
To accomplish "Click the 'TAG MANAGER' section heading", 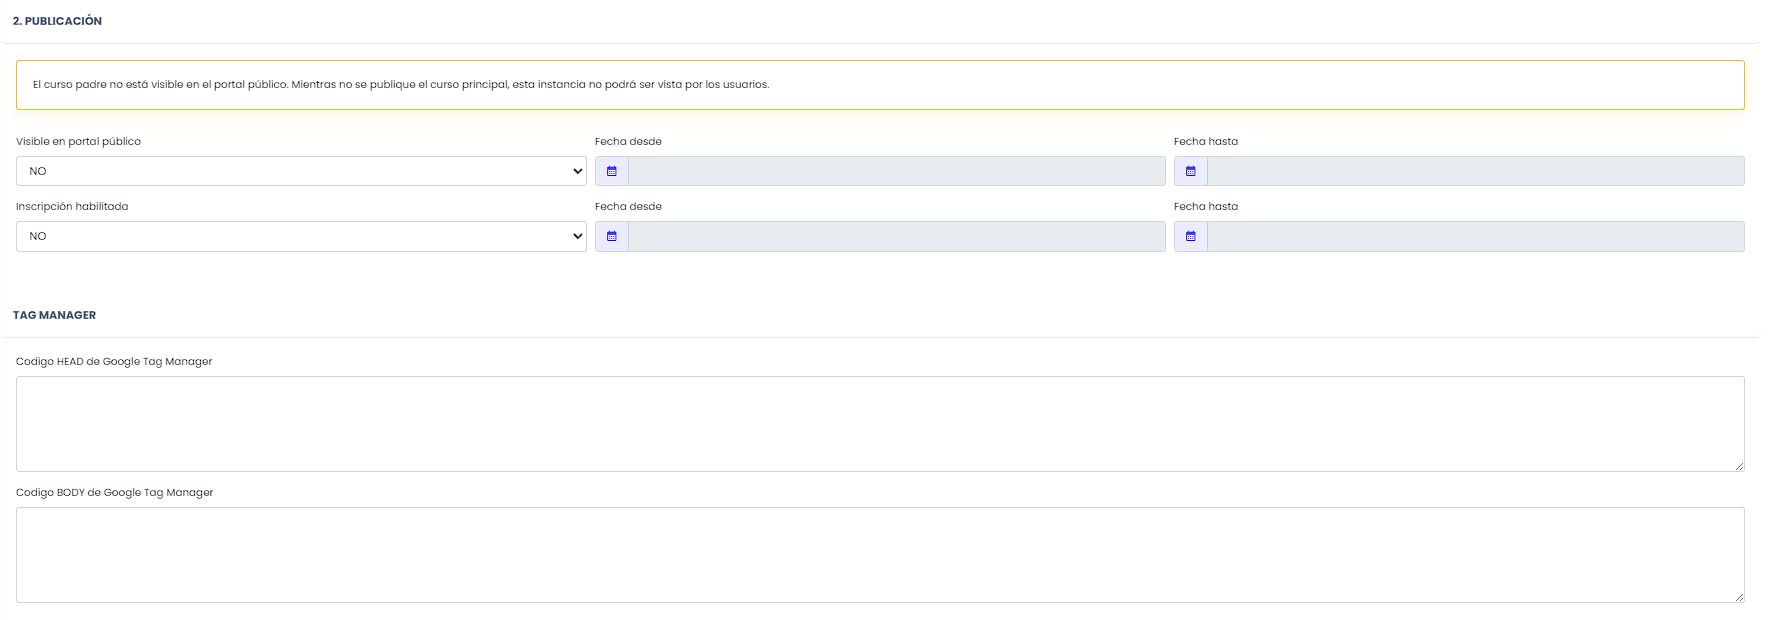I will [x=54, y=315].
